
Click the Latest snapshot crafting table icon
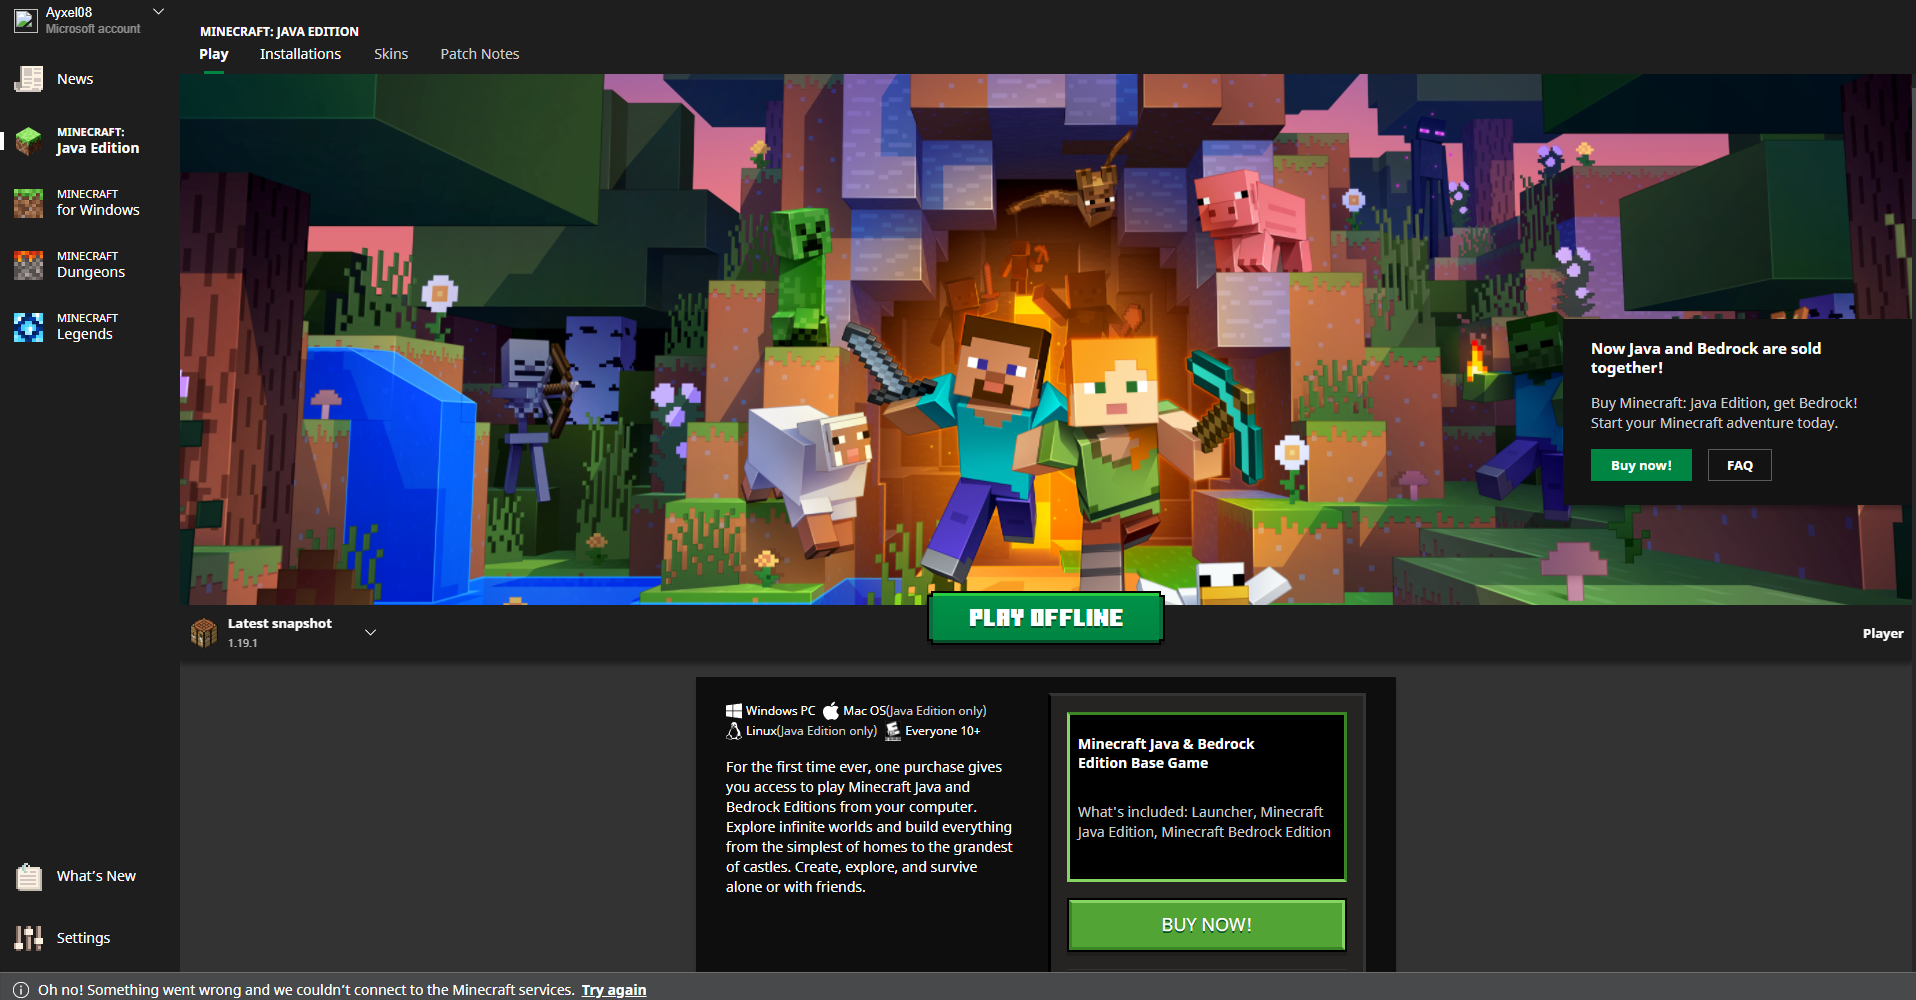204,632
